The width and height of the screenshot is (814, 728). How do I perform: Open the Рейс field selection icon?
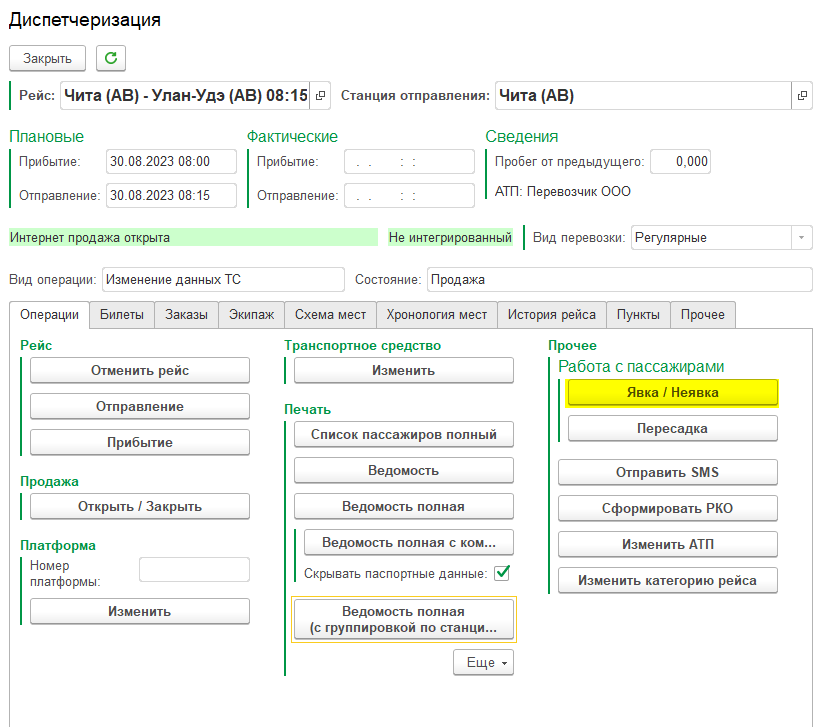[320, 96]
